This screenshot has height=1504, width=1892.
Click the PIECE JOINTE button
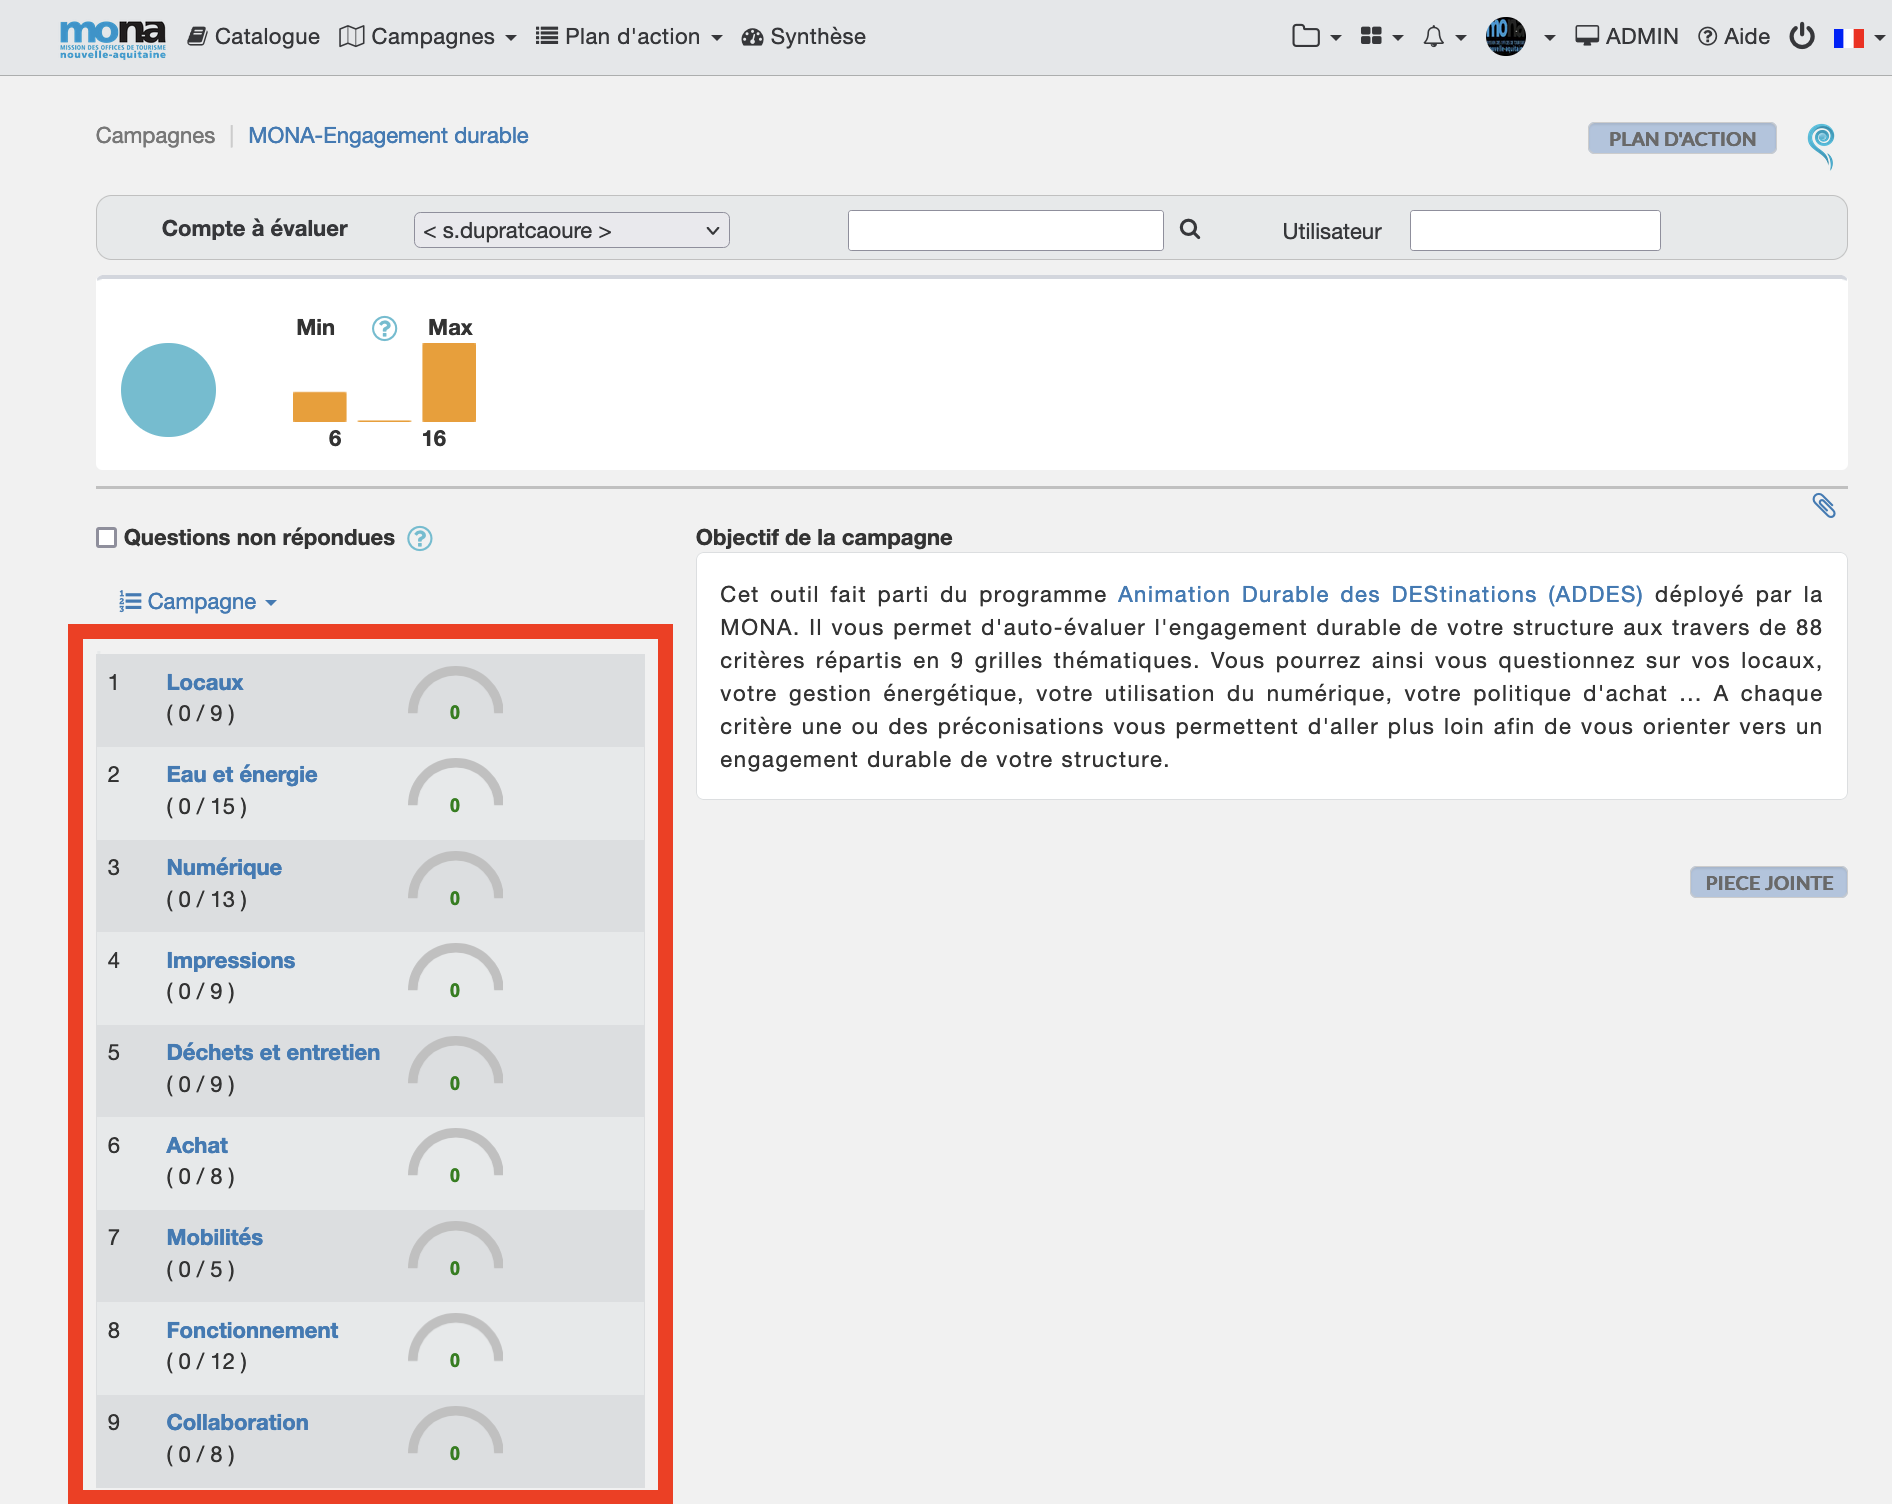[x=1767, y=883]
